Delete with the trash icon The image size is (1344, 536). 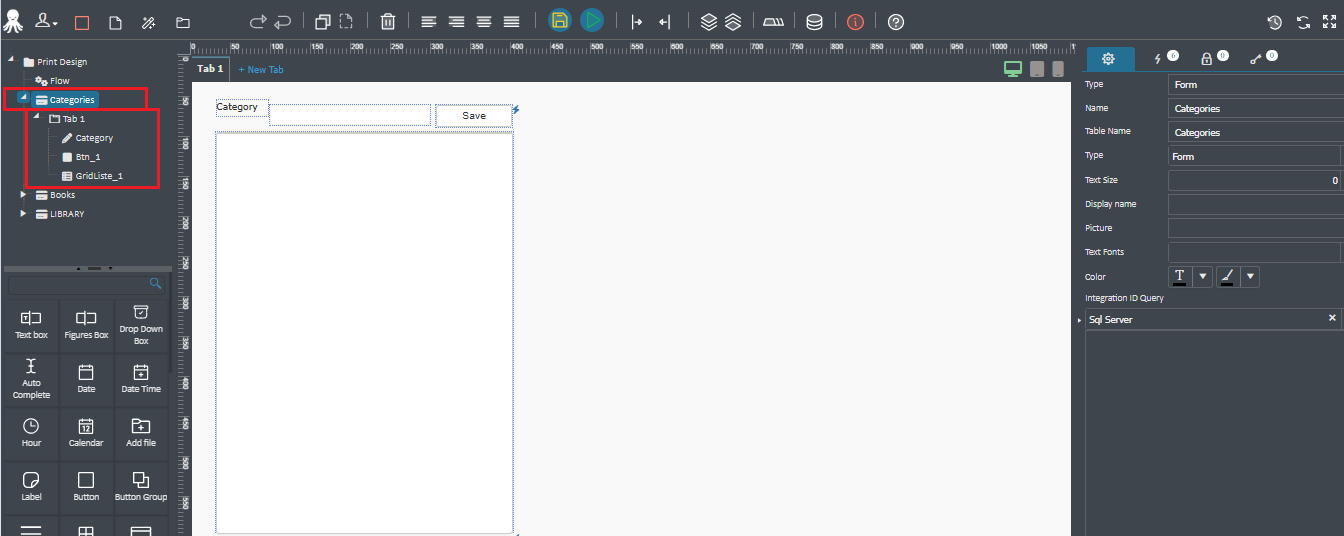pos(388,21)
